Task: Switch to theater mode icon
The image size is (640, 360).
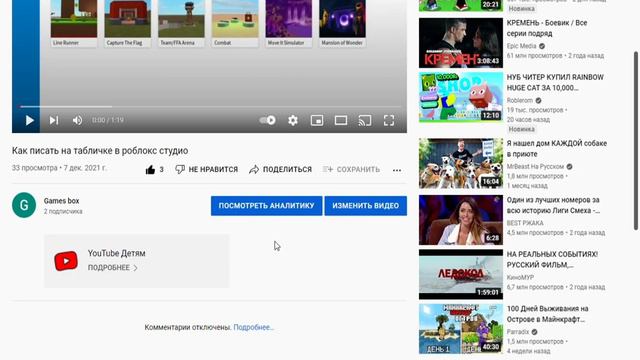Action: [341, 120]
